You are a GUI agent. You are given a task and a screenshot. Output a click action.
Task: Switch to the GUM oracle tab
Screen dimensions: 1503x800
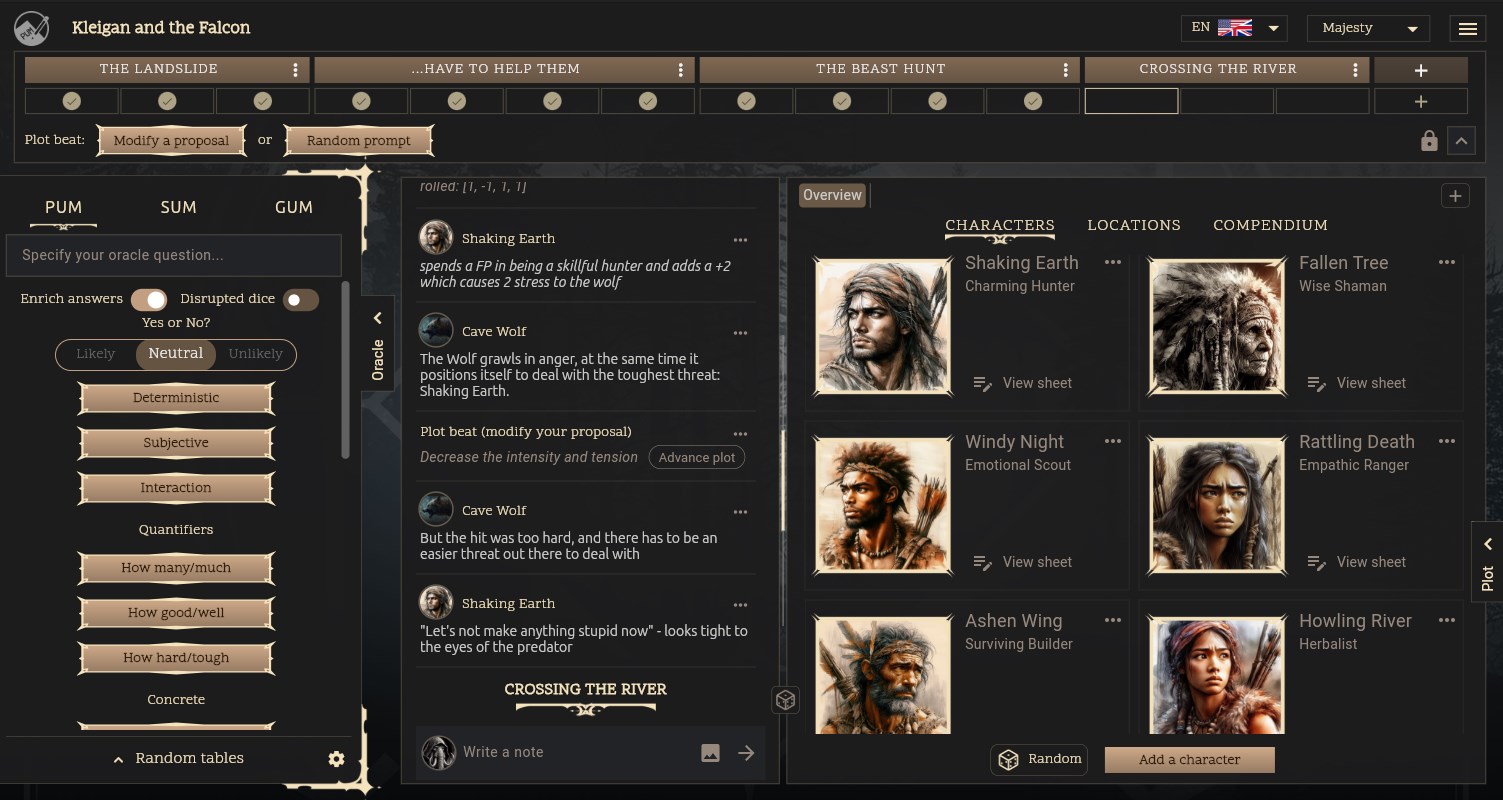click(x=293, y=207)
